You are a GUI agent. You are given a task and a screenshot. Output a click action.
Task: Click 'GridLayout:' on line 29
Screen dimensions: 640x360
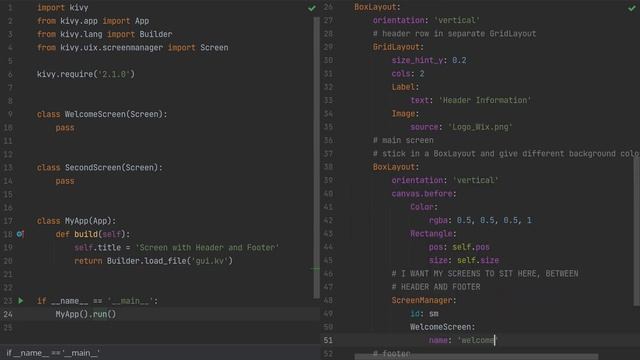click(398, 47)
